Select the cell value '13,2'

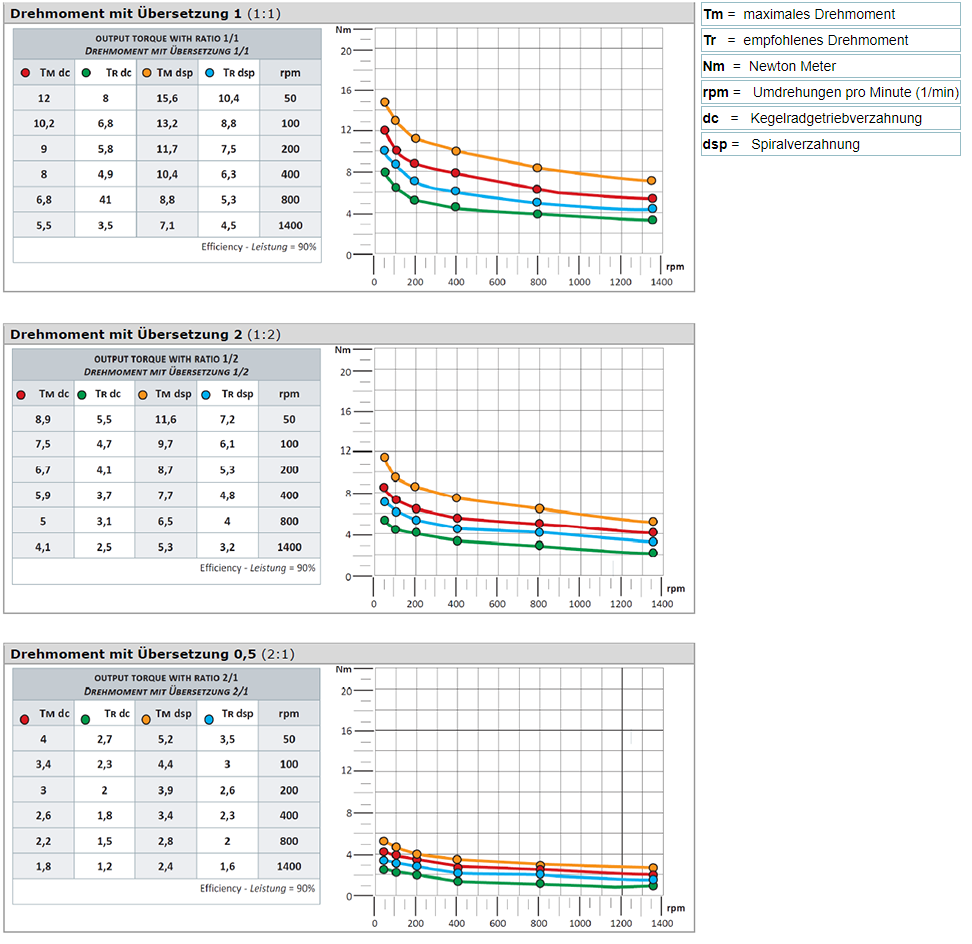point(167,124)
